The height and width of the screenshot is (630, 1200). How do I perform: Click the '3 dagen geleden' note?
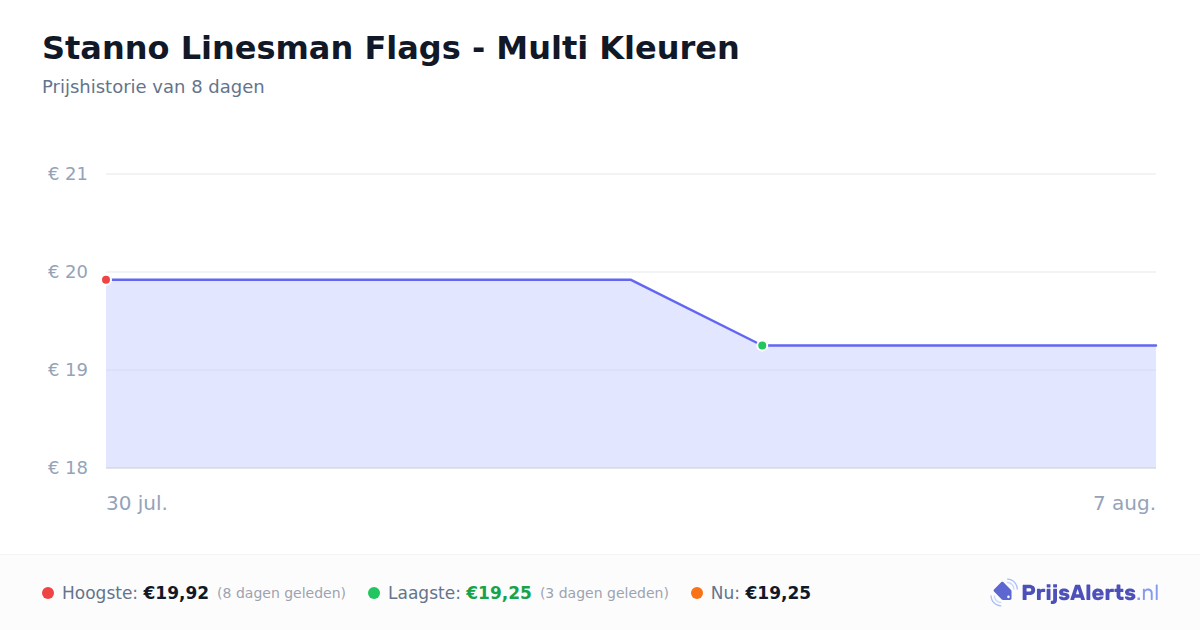coord(604,593)
